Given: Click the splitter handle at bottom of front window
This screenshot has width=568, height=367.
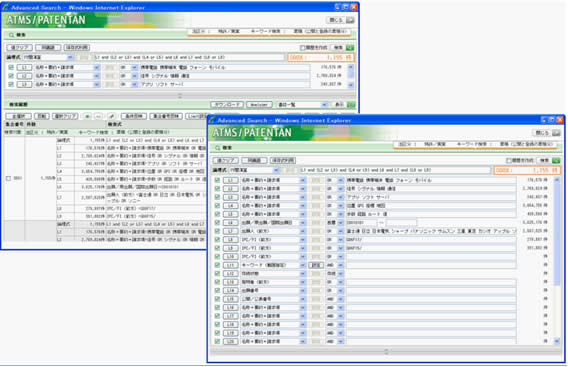Looking at the screenshot, I should coord(386,351).
